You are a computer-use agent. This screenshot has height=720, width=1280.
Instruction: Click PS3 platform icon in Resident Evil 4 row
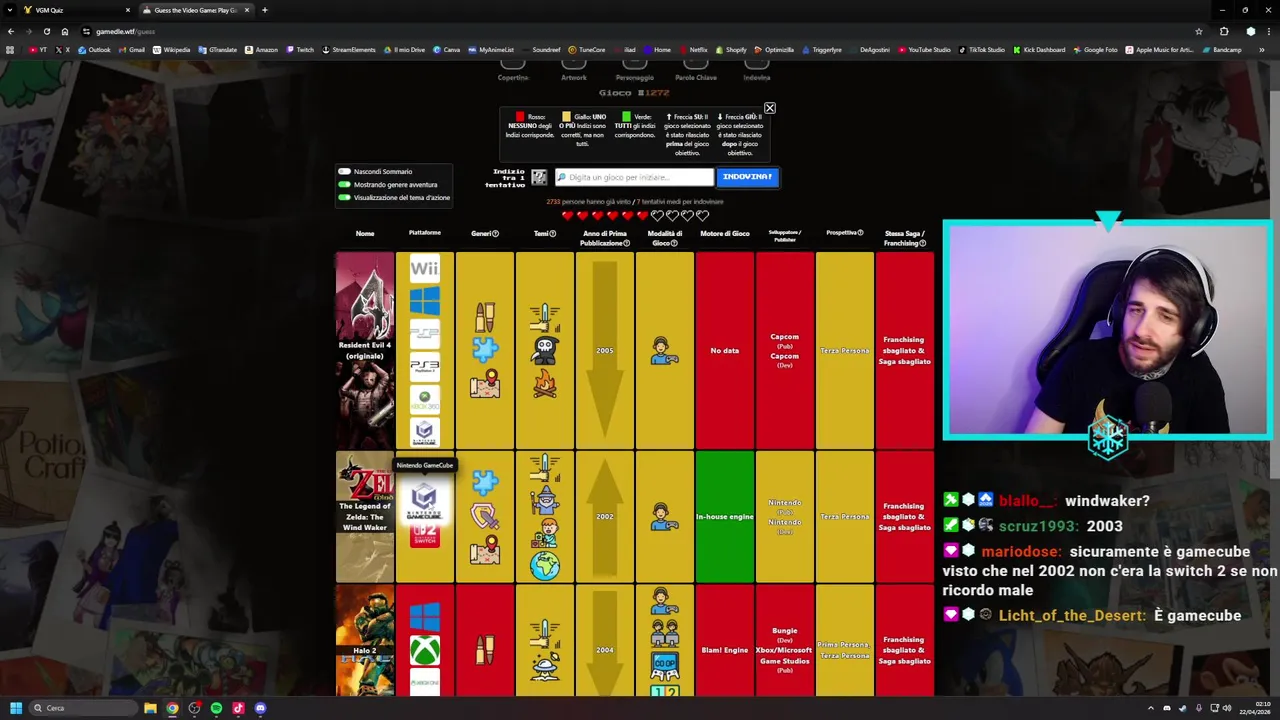pyautogui.click(x=424, y=367)
